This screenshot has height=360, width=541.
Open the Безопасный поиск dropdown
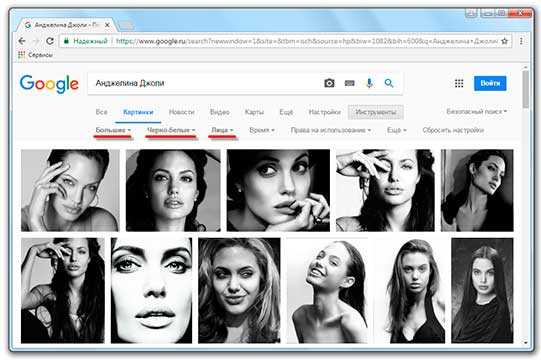click(476, 111)
